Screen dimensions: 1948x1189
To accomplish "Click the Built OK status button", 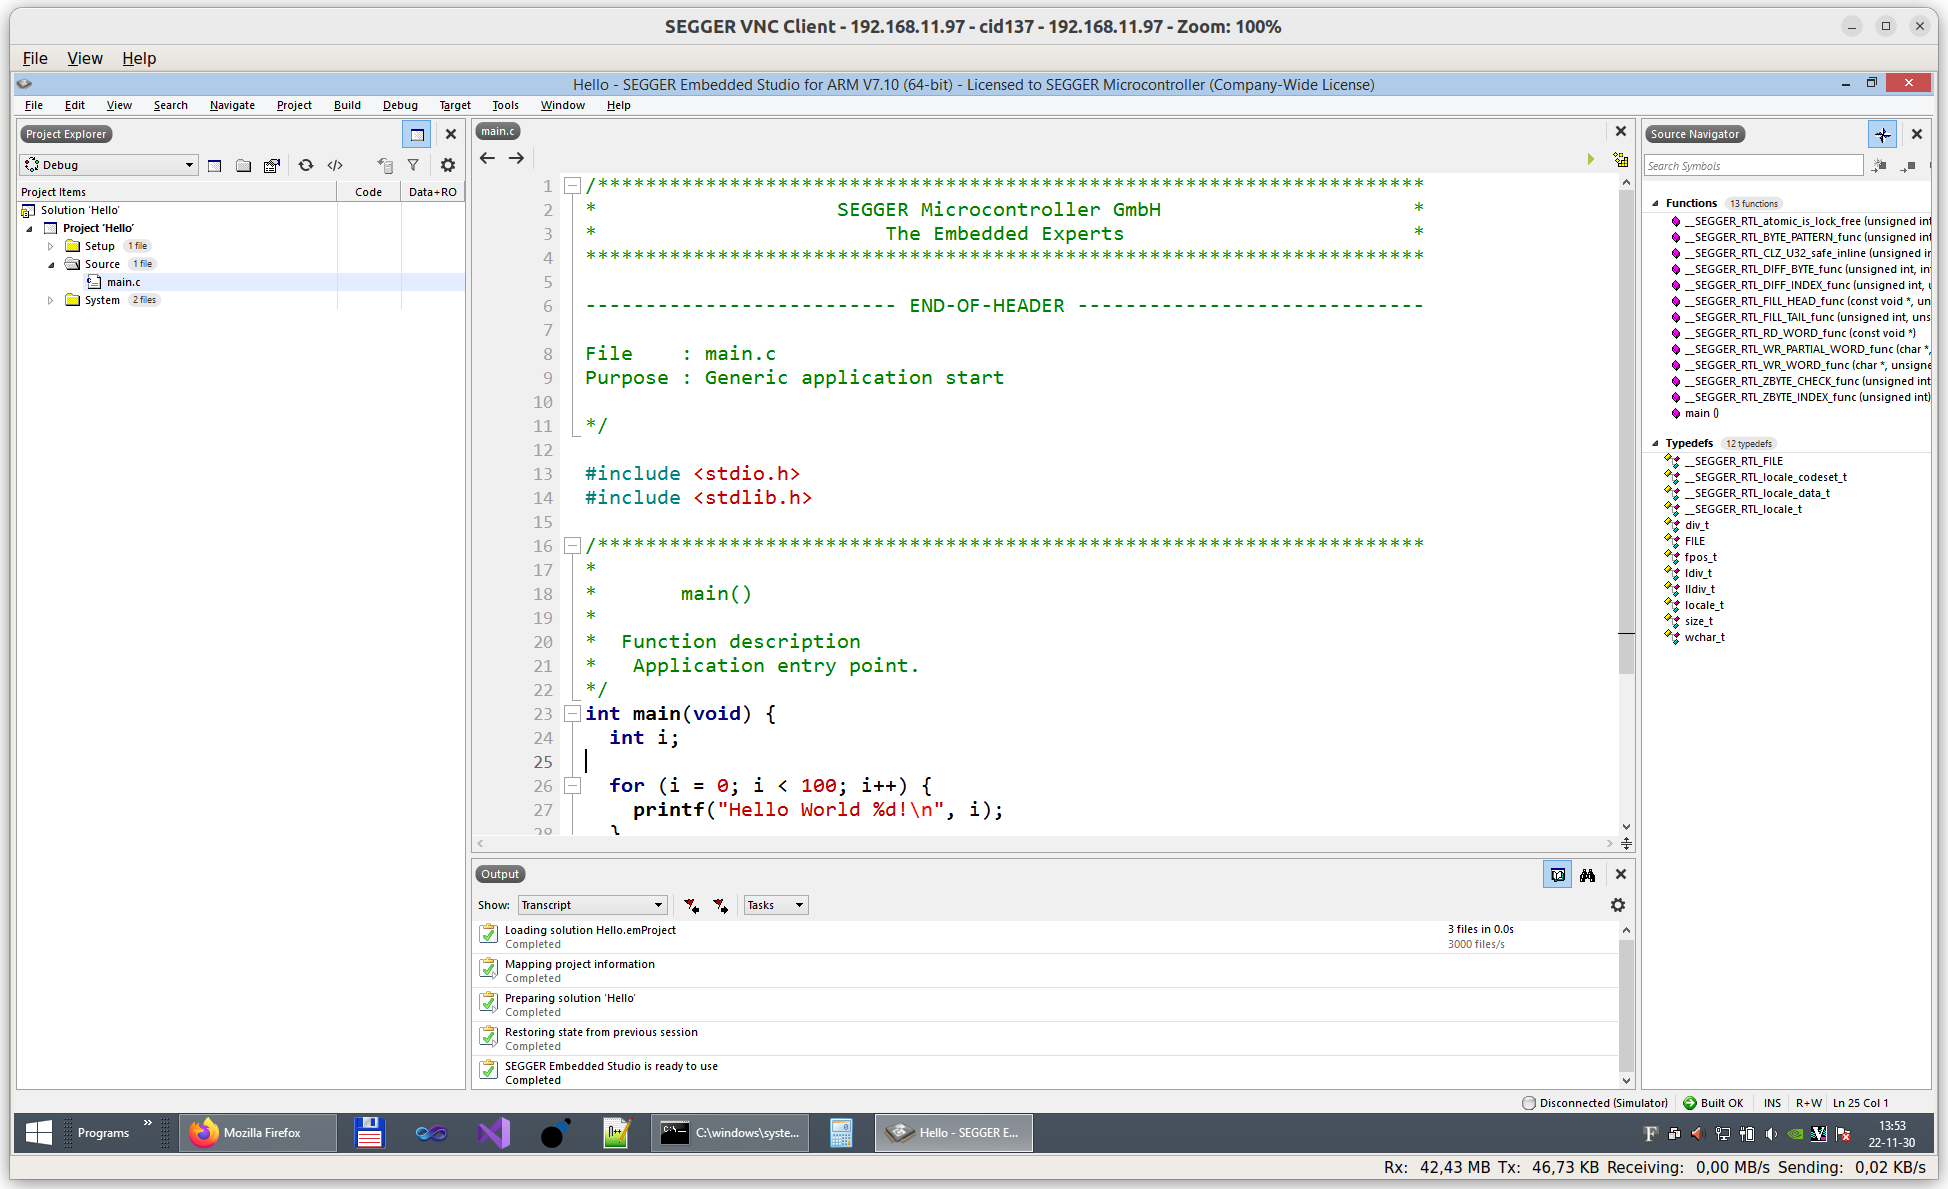I will [x=1713, y=1103].
